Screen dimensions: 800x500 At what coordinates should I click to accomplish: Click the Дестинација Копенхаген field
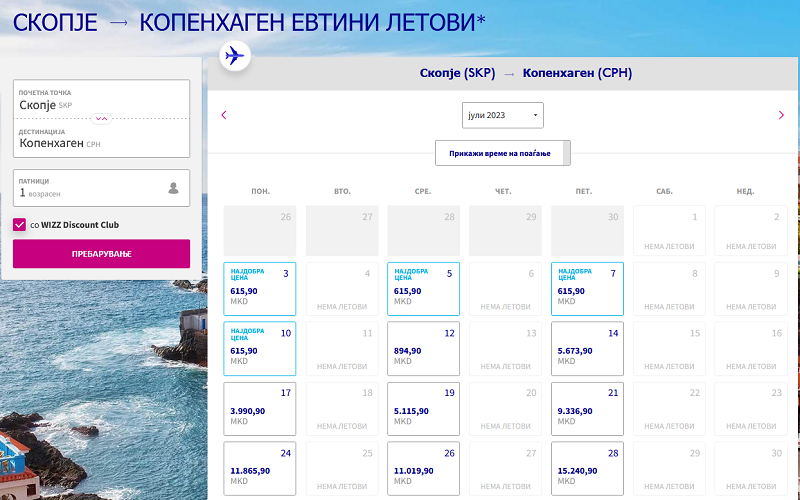click(x=100, y=138)
